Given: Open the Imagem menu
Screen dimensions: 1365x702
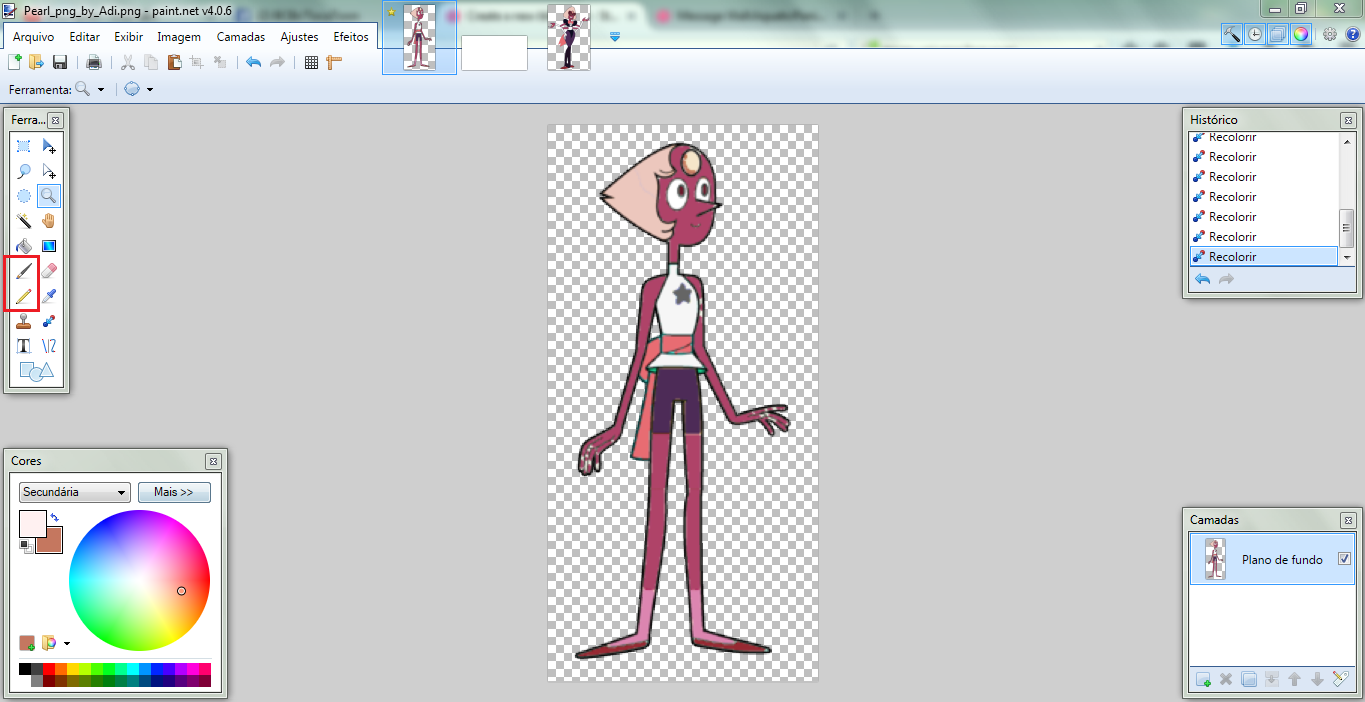Looking at the screenshot, I should click(x=179, y=37).
